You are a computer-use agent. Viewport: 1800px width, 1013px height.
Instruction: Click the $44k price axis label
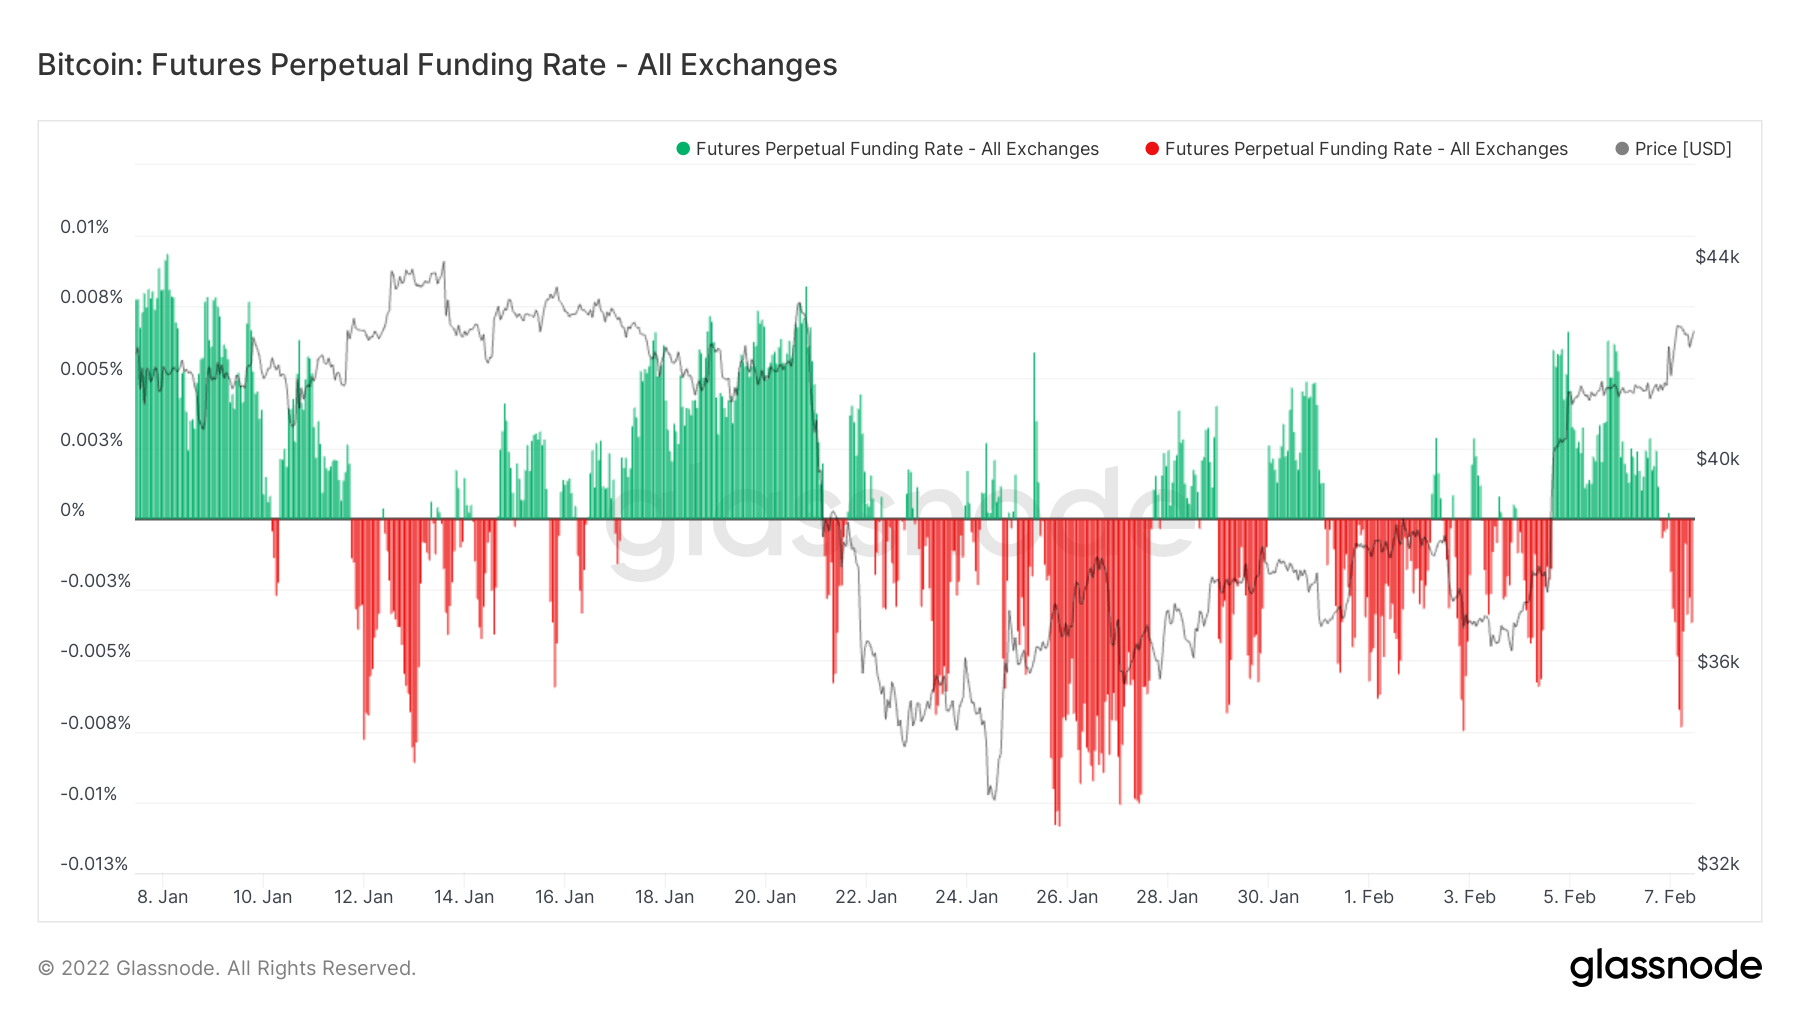click(x=1717, y=257)
